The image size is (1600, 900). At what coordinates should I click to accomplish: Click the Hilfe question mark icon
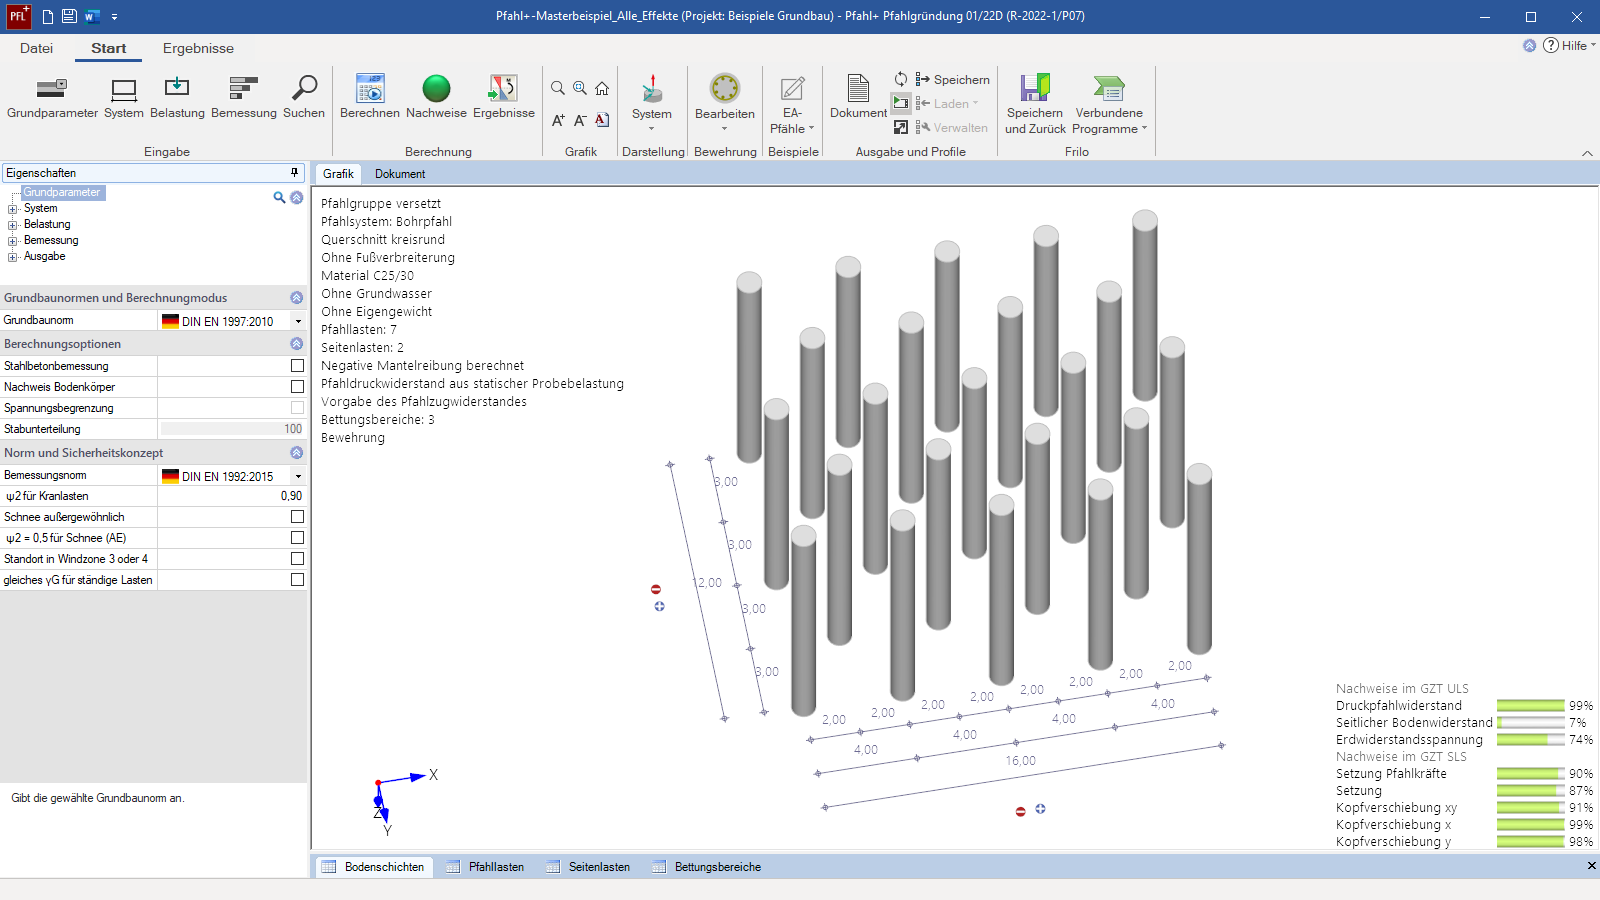pyautogui.click(x=1550, y=45)
